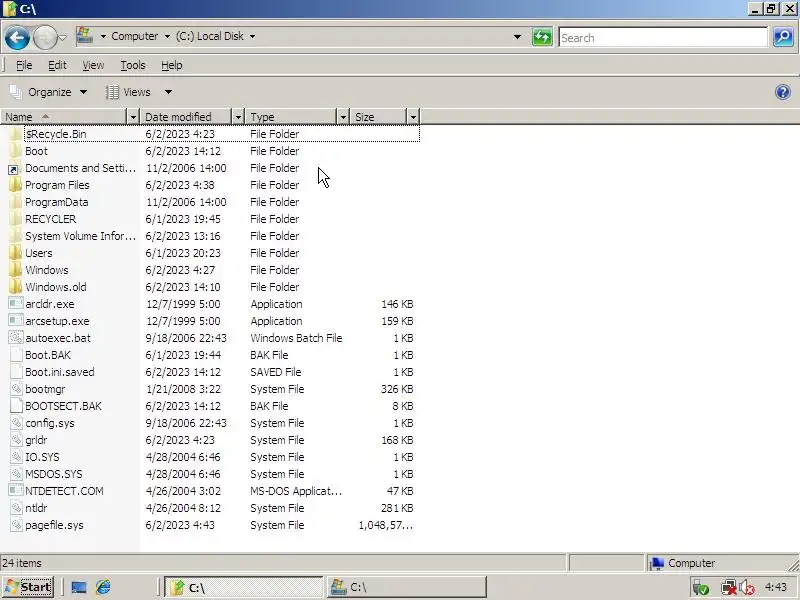The width and height of the screenshot is (800, 600).
Task: Click the Start button
Action: 27,587
